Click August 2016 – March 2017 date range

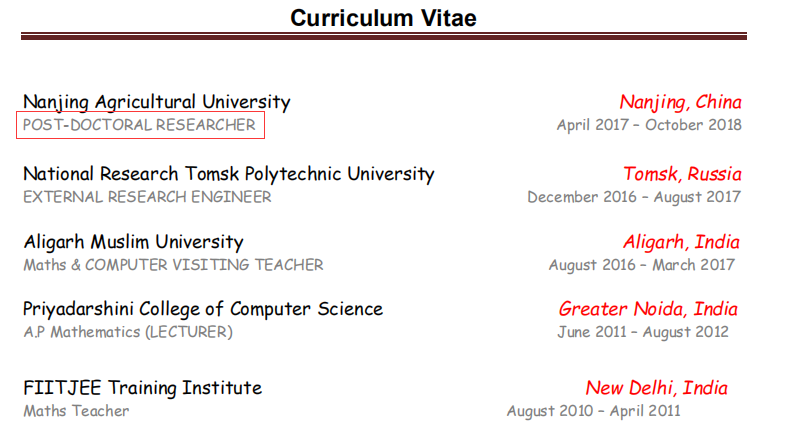641,266
